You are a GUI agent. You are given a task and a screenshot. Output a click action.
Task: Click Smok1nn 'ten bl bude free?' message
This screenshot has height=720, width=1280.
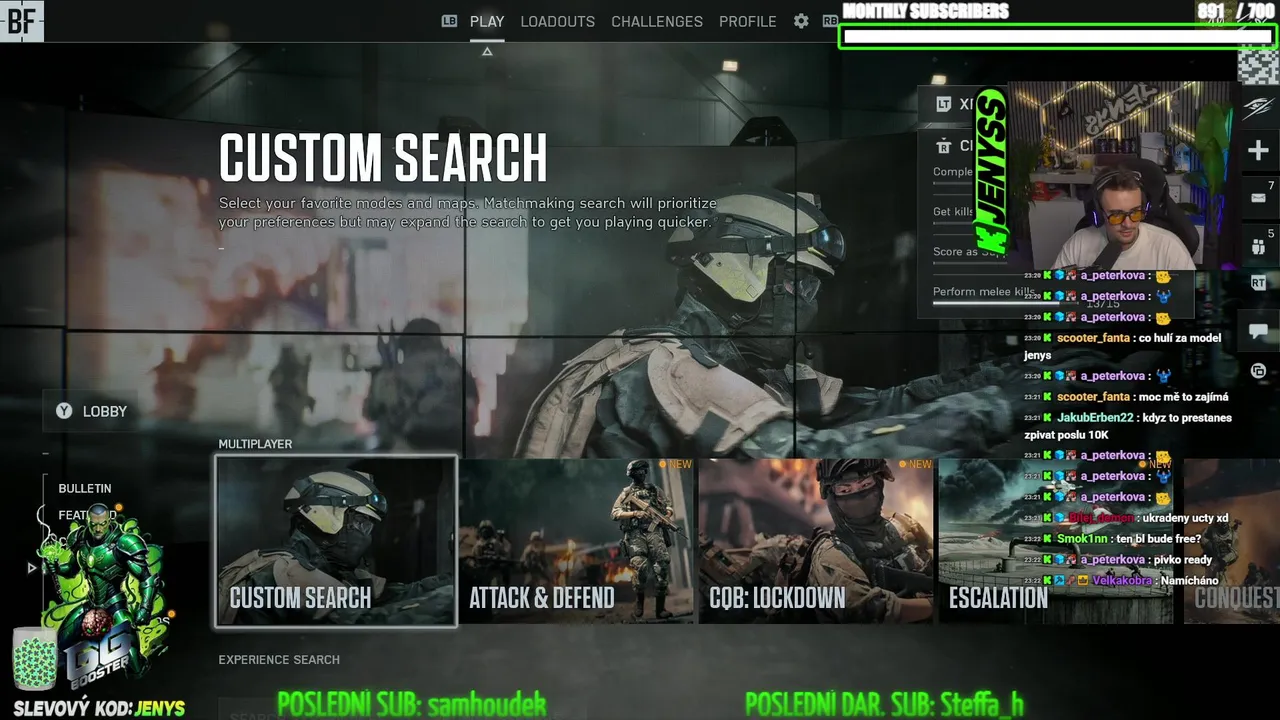click(x=1112, y=539)
